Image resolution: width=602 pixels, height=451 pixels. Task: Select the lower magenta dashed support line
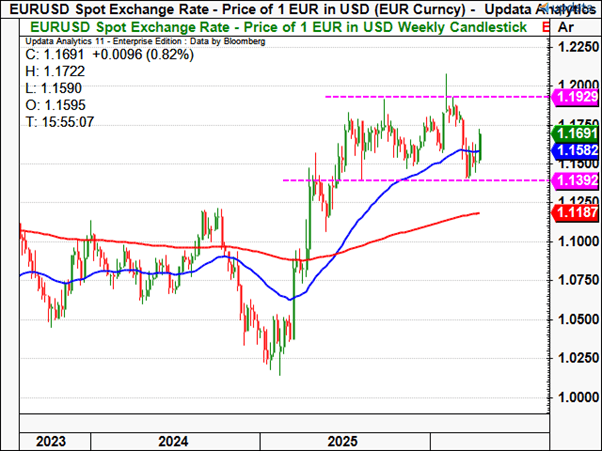click(400, 180)
